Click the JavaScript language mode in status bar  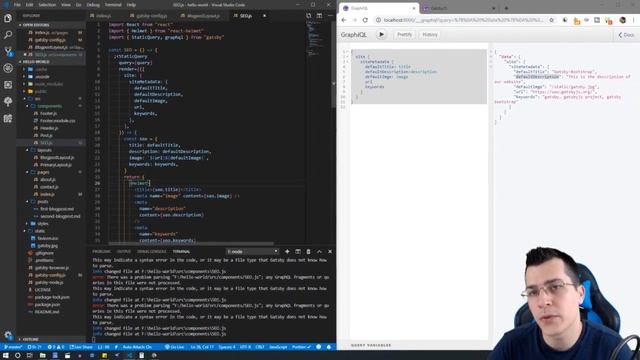click(x=278, y=347)
